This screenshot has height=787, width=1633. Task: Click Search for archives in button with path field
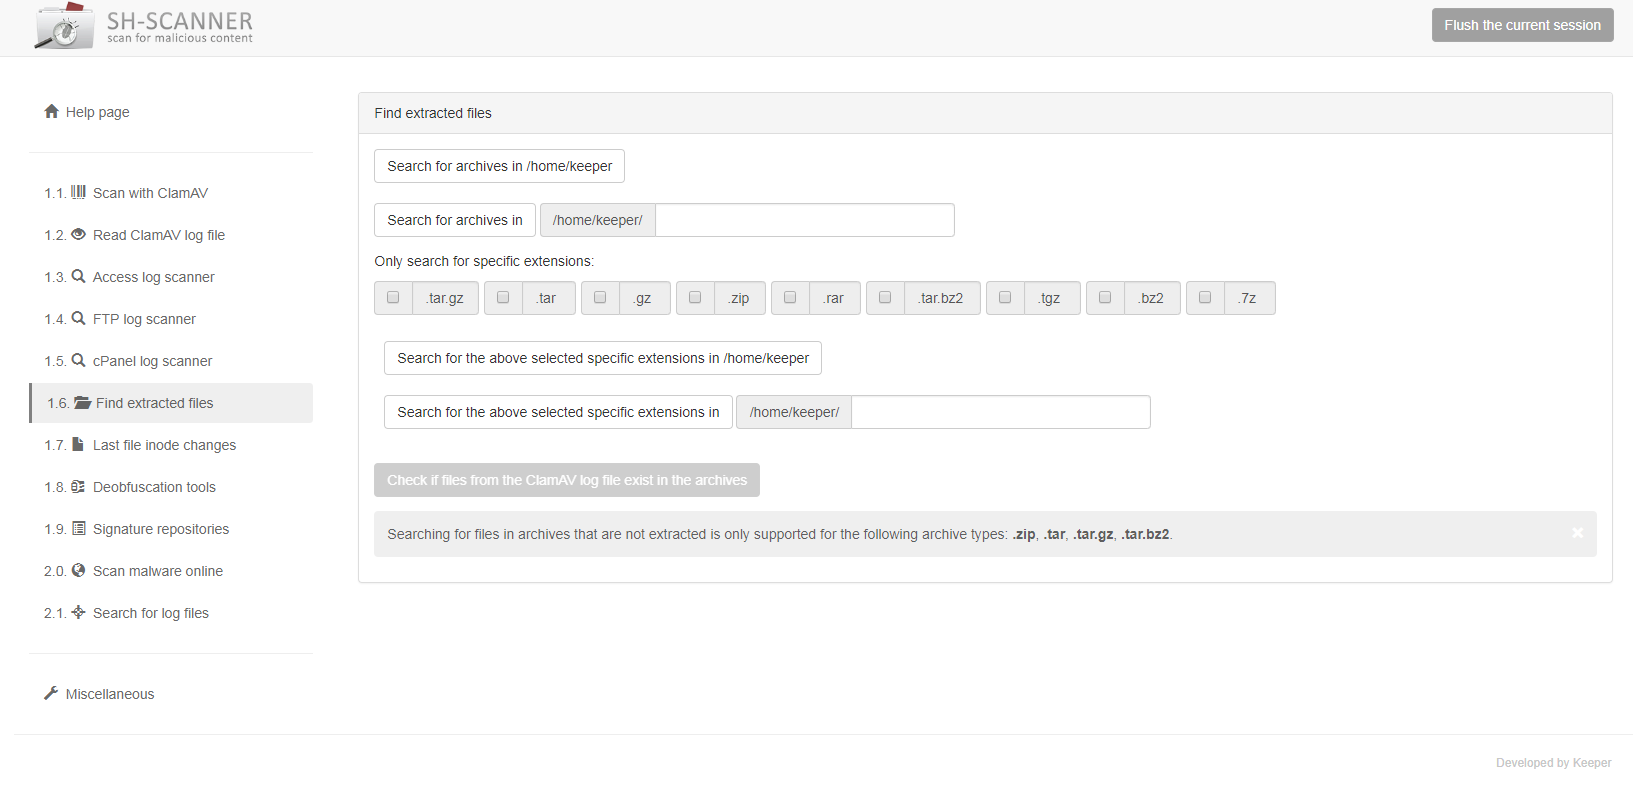click(455, 220)
